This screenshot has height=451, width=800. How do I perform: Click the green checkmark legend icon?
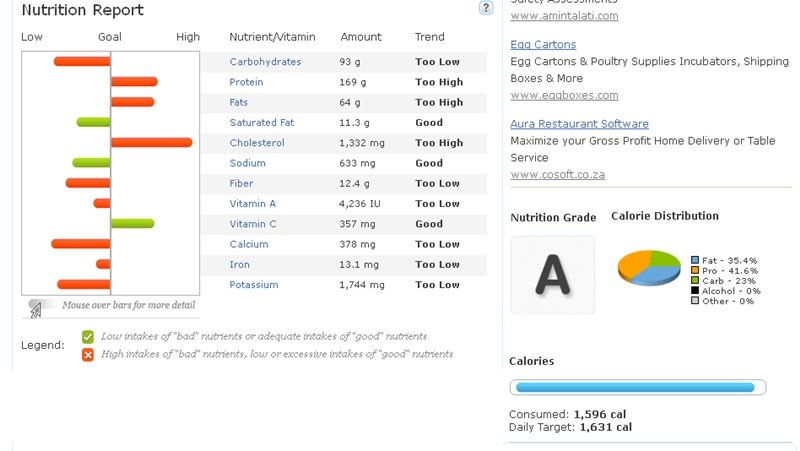coord(88,337)
